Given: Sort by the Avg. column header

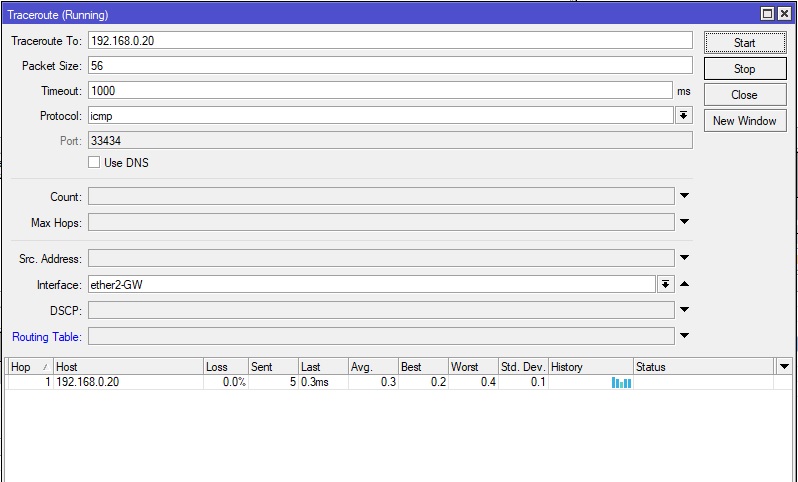Looking at the screenshot, I should point(373,366).
